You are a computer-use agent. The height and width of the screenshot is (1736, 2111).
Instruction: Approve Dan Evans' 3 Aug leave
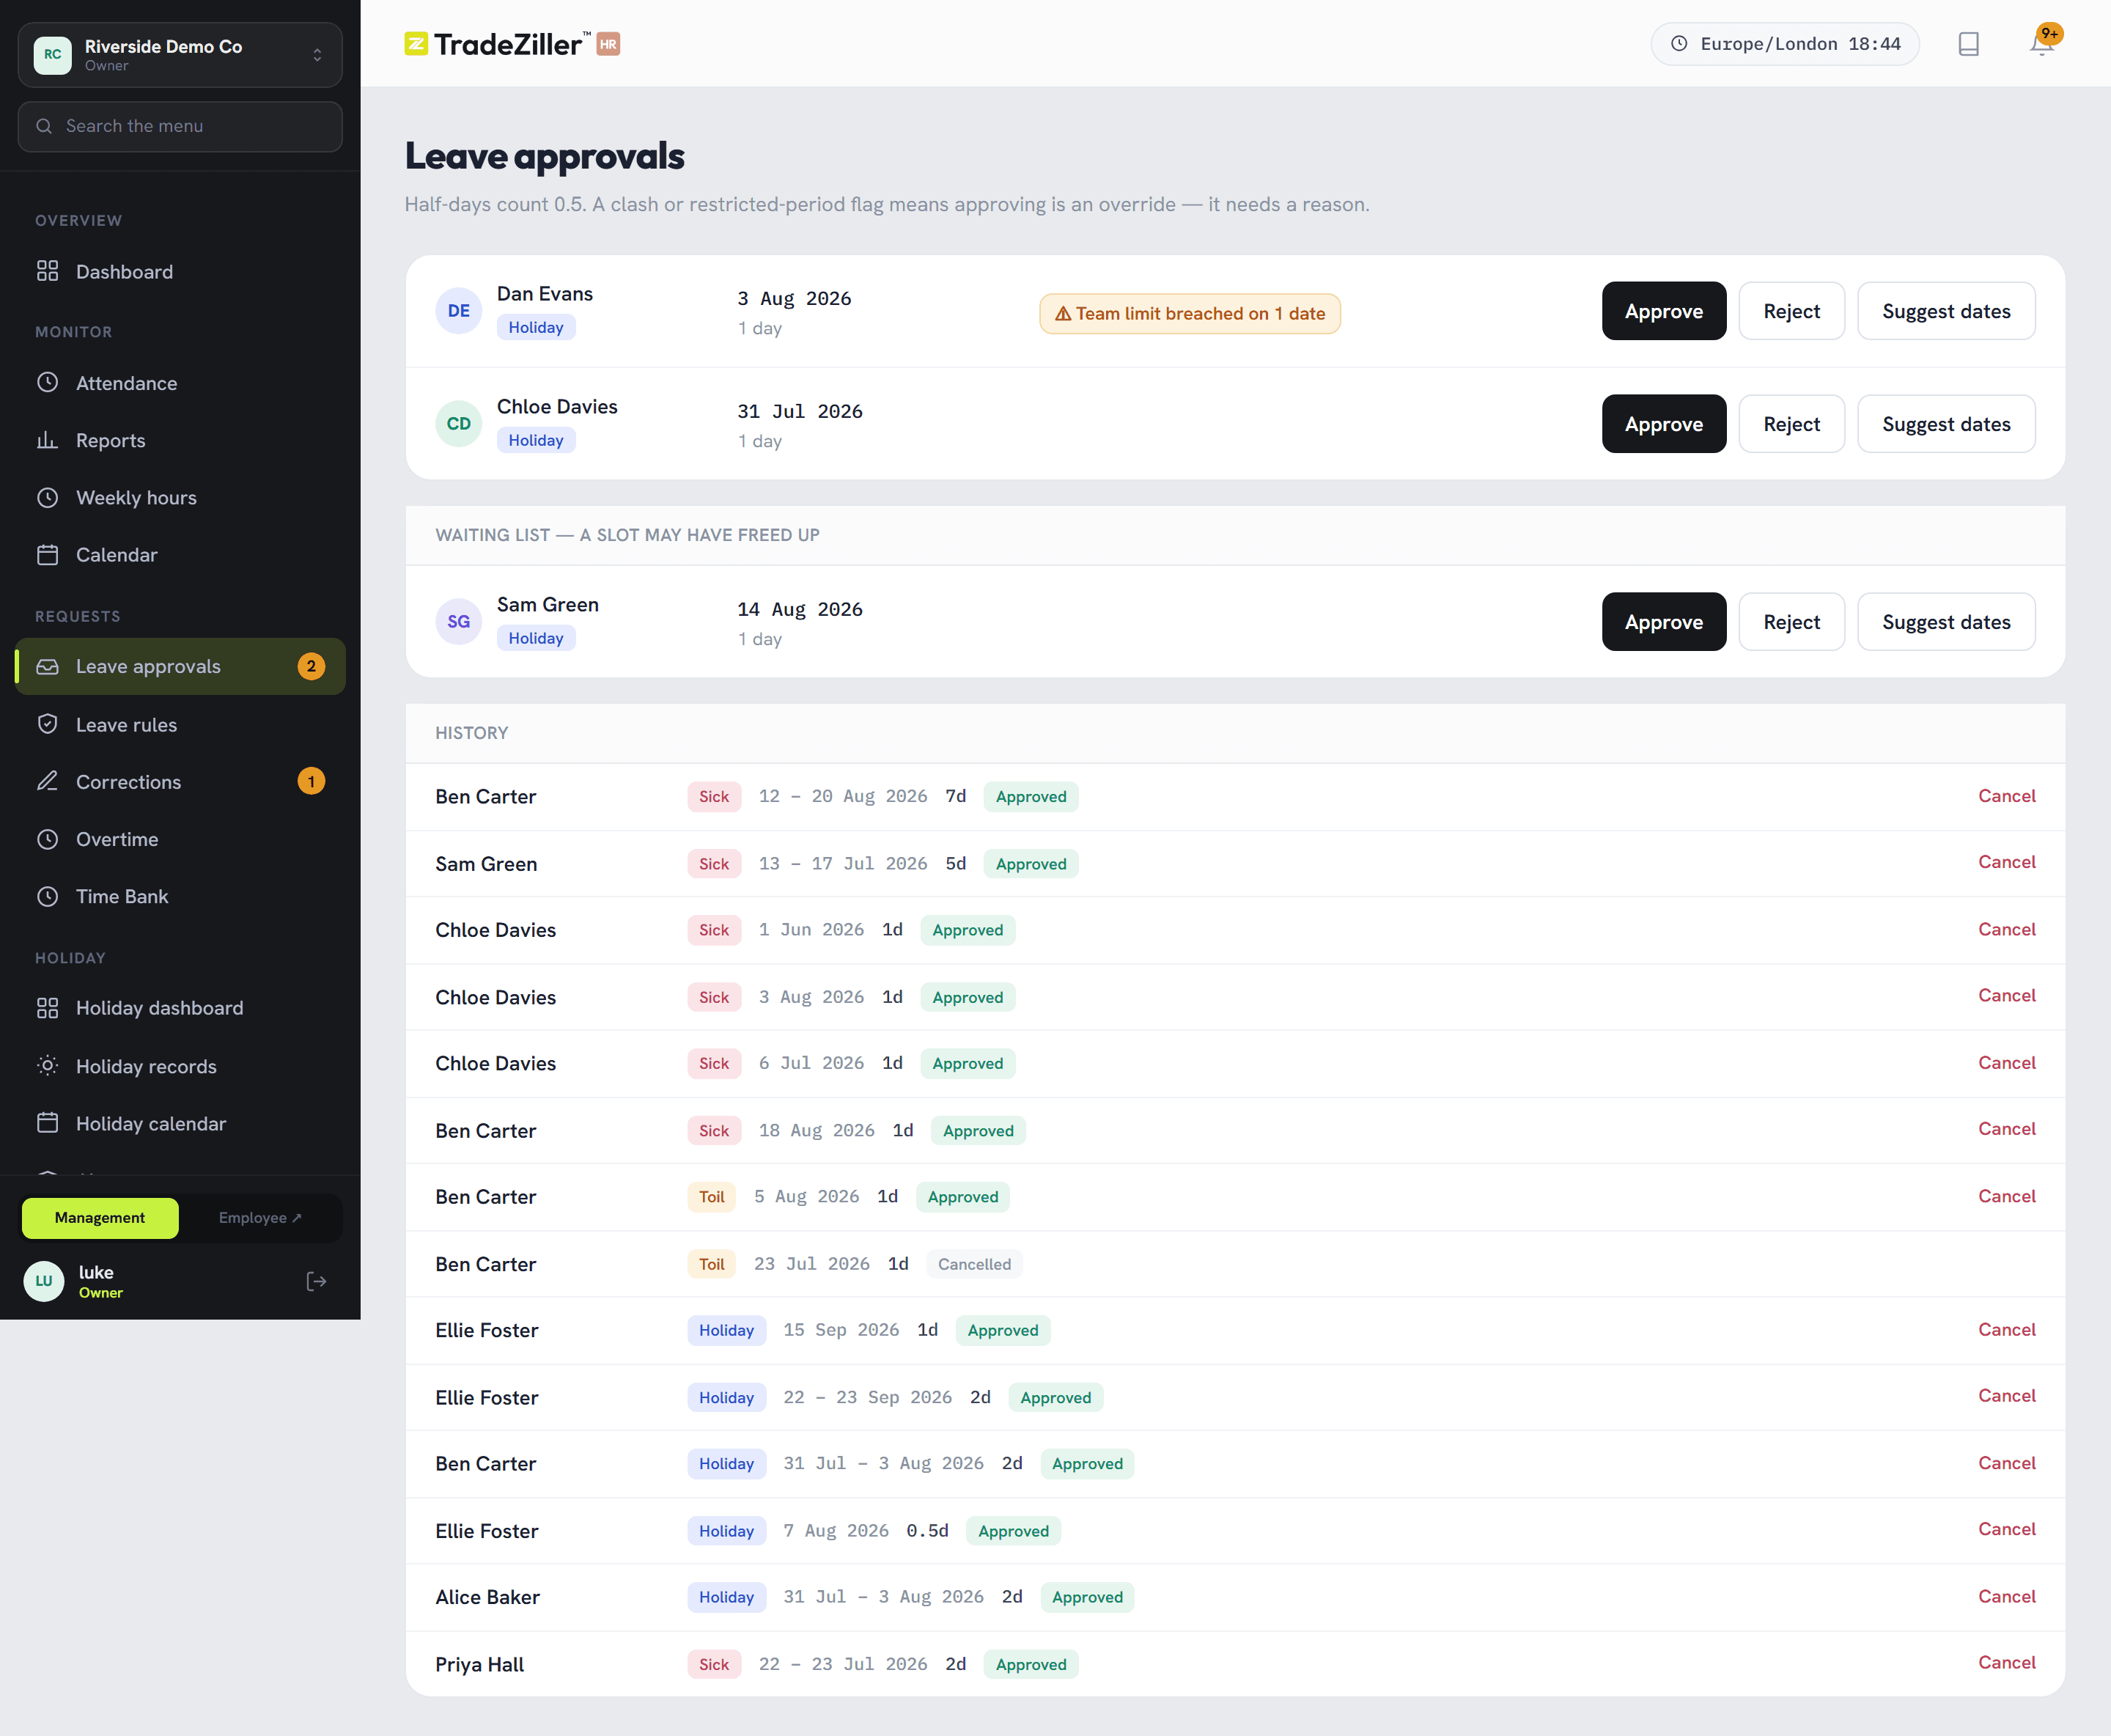point(1664,311)
